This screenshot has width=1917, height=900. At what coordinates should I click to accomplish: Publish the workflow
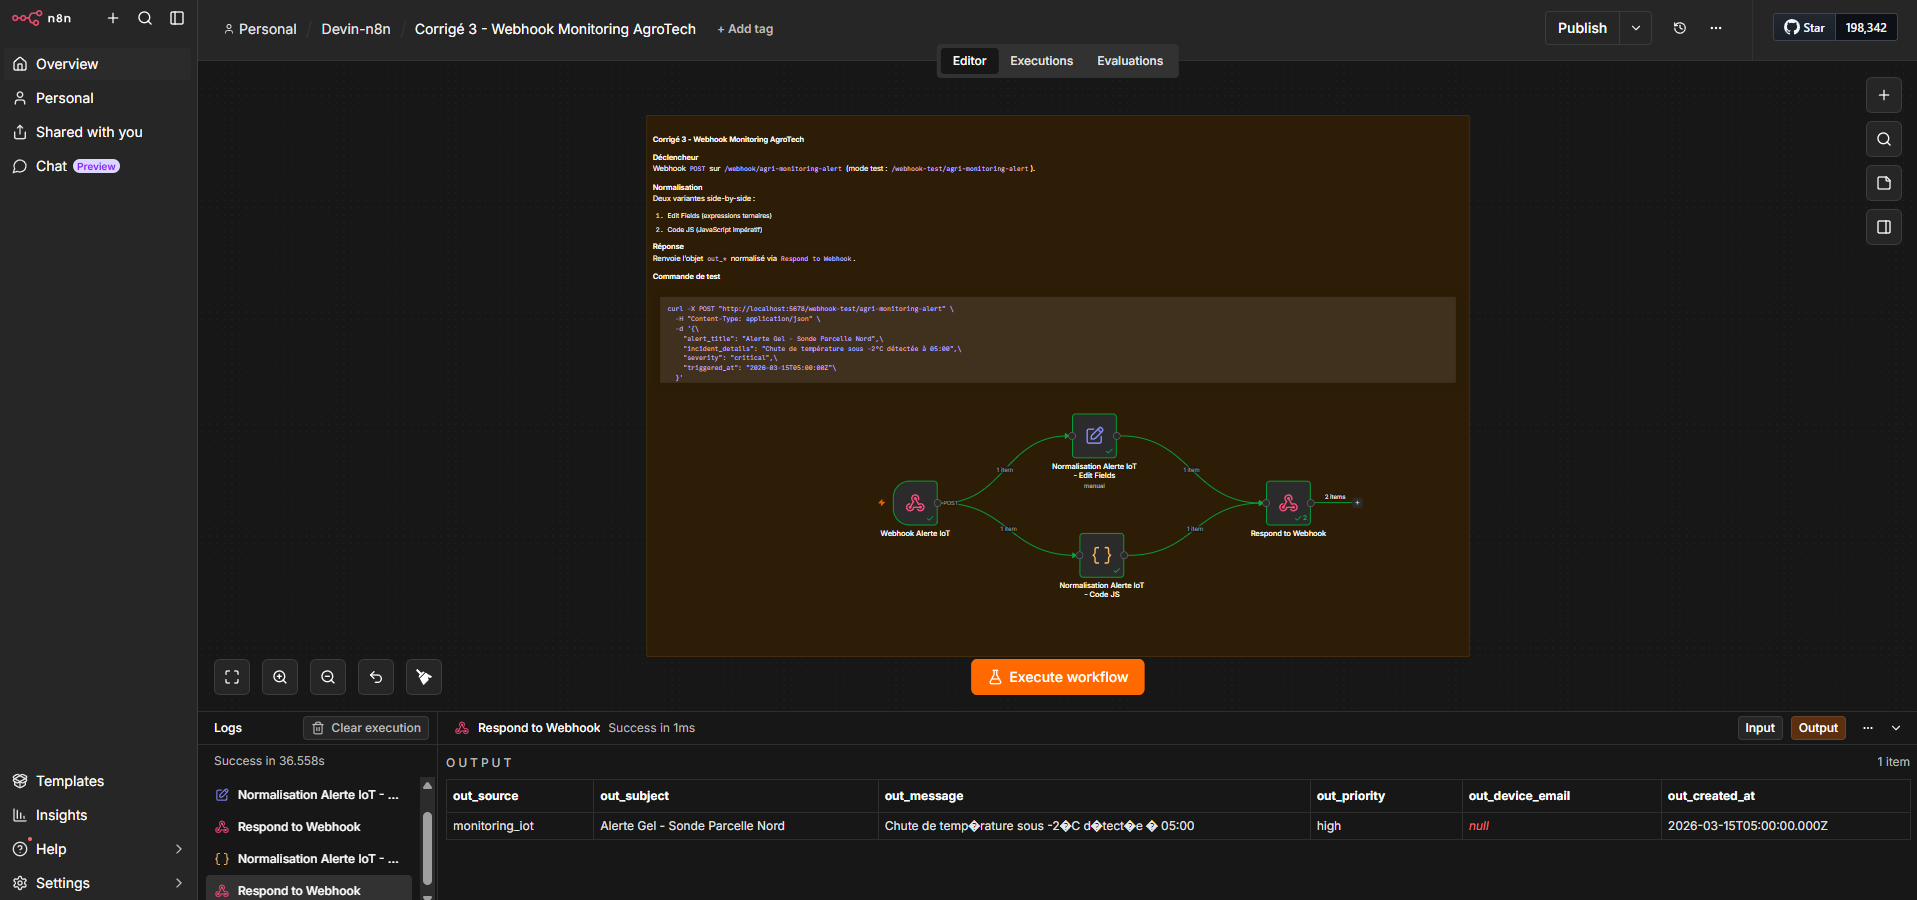[x=1582, y=28]
